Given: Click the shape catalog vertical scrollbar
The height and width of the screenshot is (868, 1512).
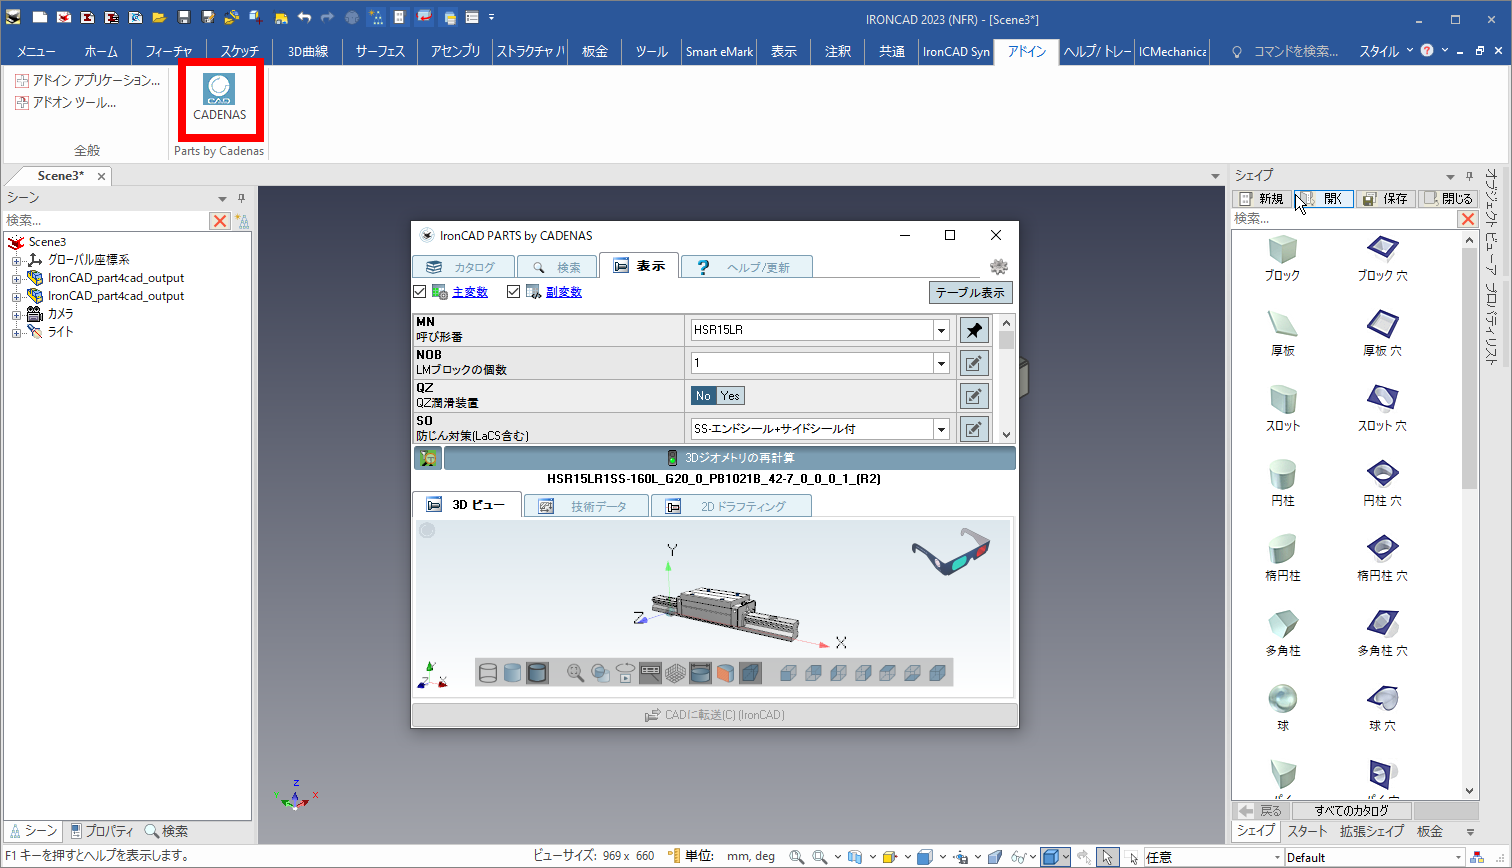Looking at the screenshot, I should 1469,515.
